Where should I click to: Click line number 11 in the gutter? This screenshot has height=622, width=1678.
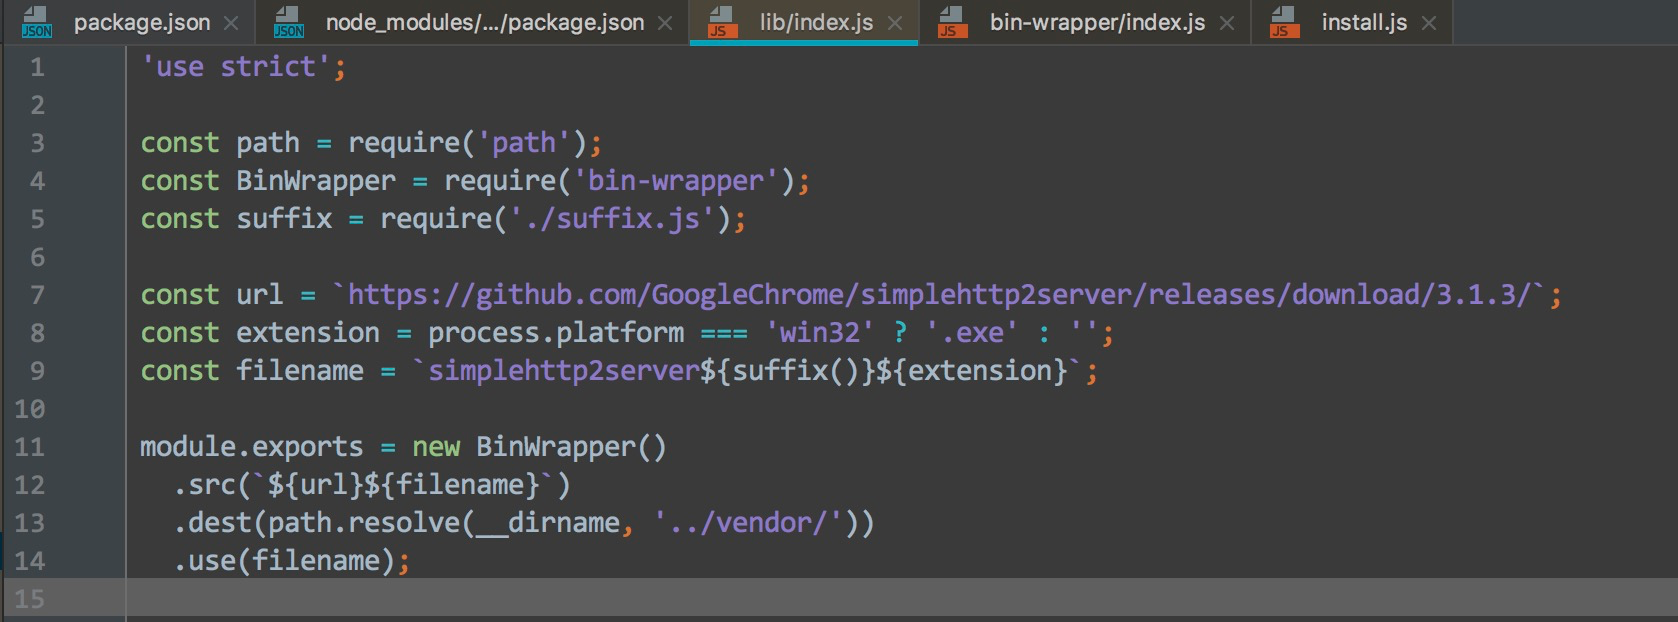(x=29, y=447)
